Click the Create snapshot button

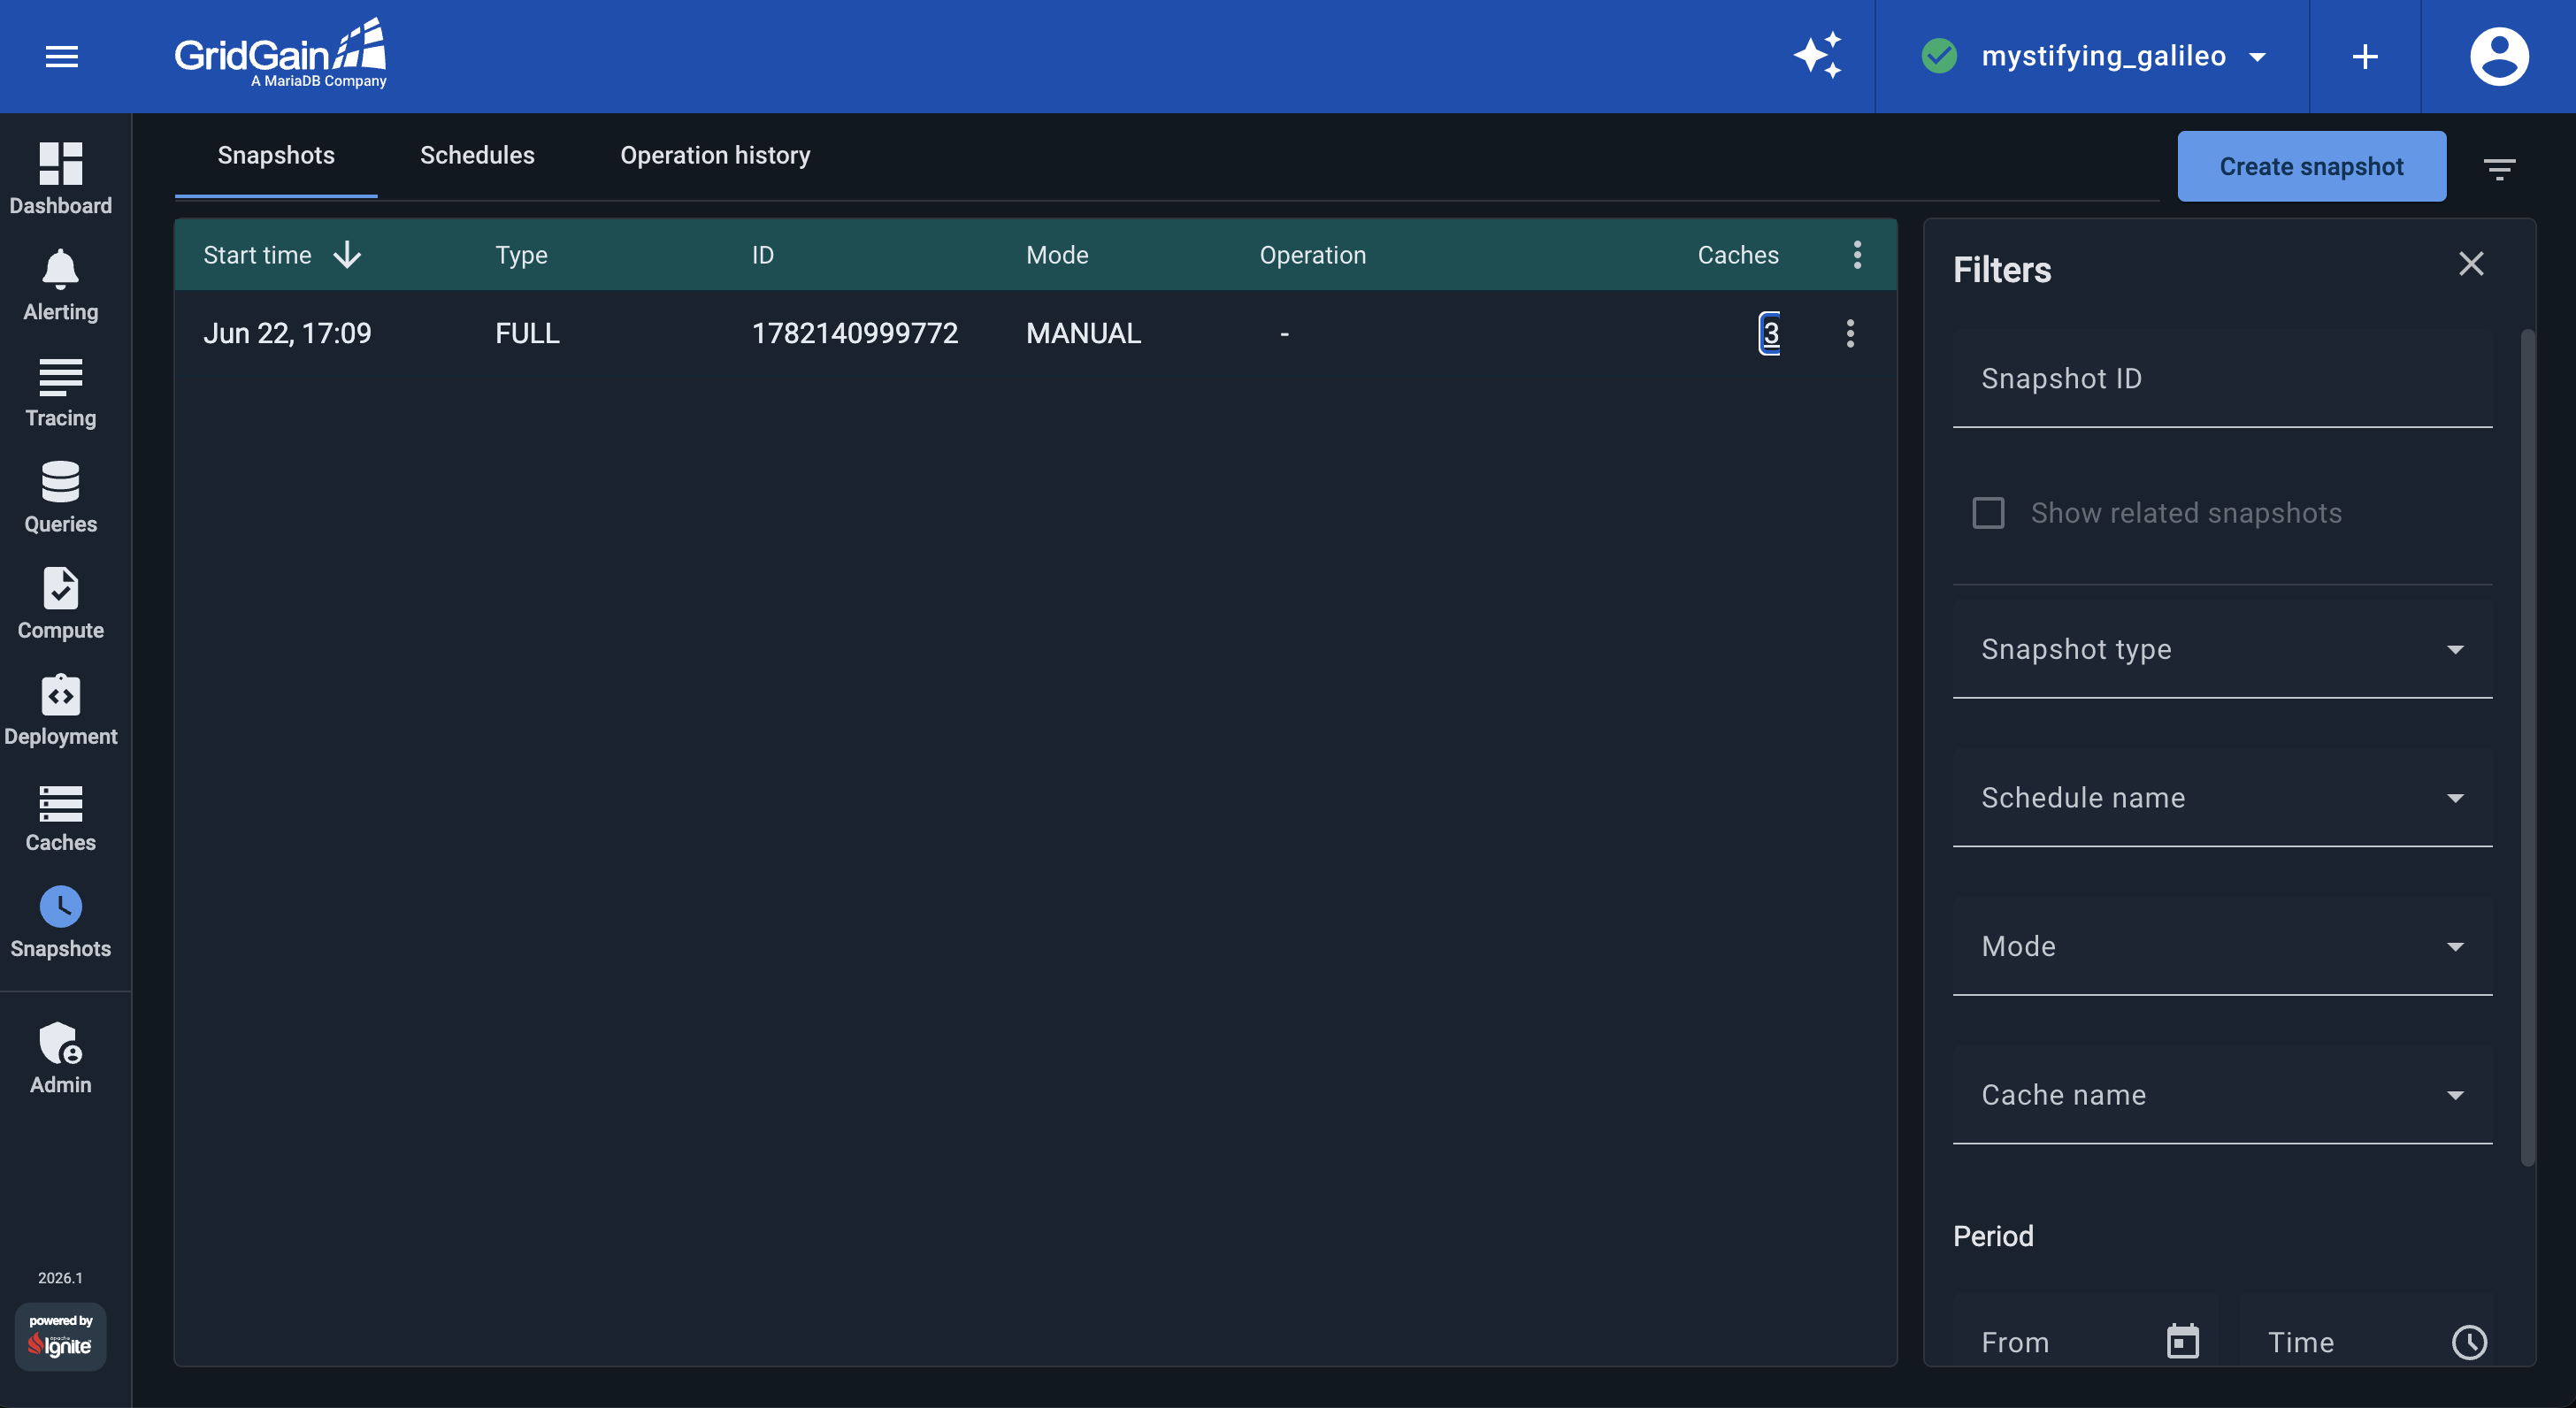[2311, 166]
